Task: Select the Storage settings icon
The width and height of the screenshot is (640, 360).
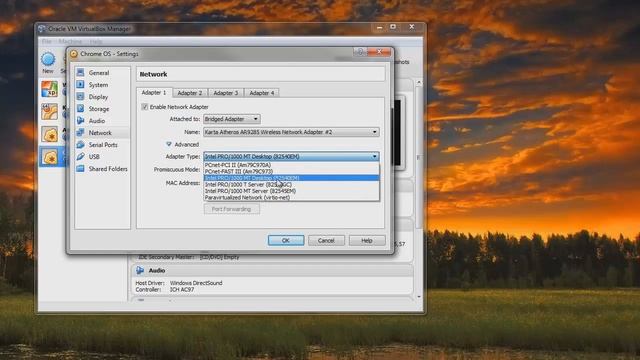Action: click(x=80, y=109)
